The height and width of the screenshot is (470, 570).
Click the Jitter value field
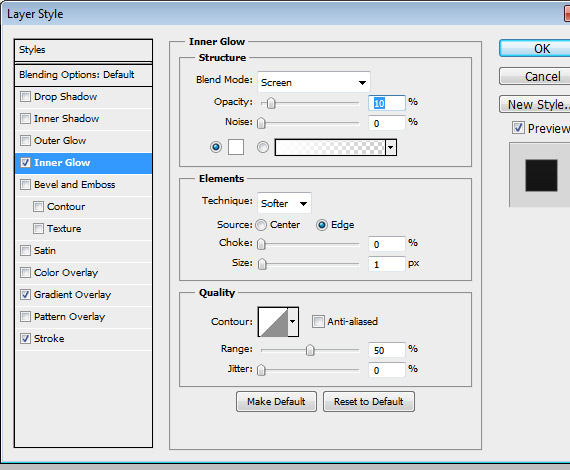pos(387,370)
